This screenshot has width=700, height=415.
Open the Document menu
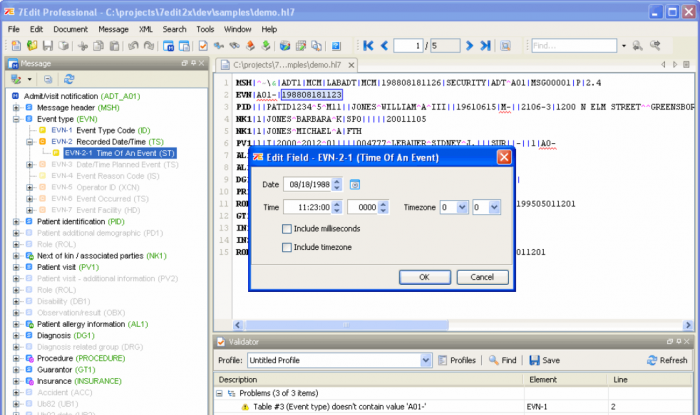pyautogui.click(x=71, y=29)
